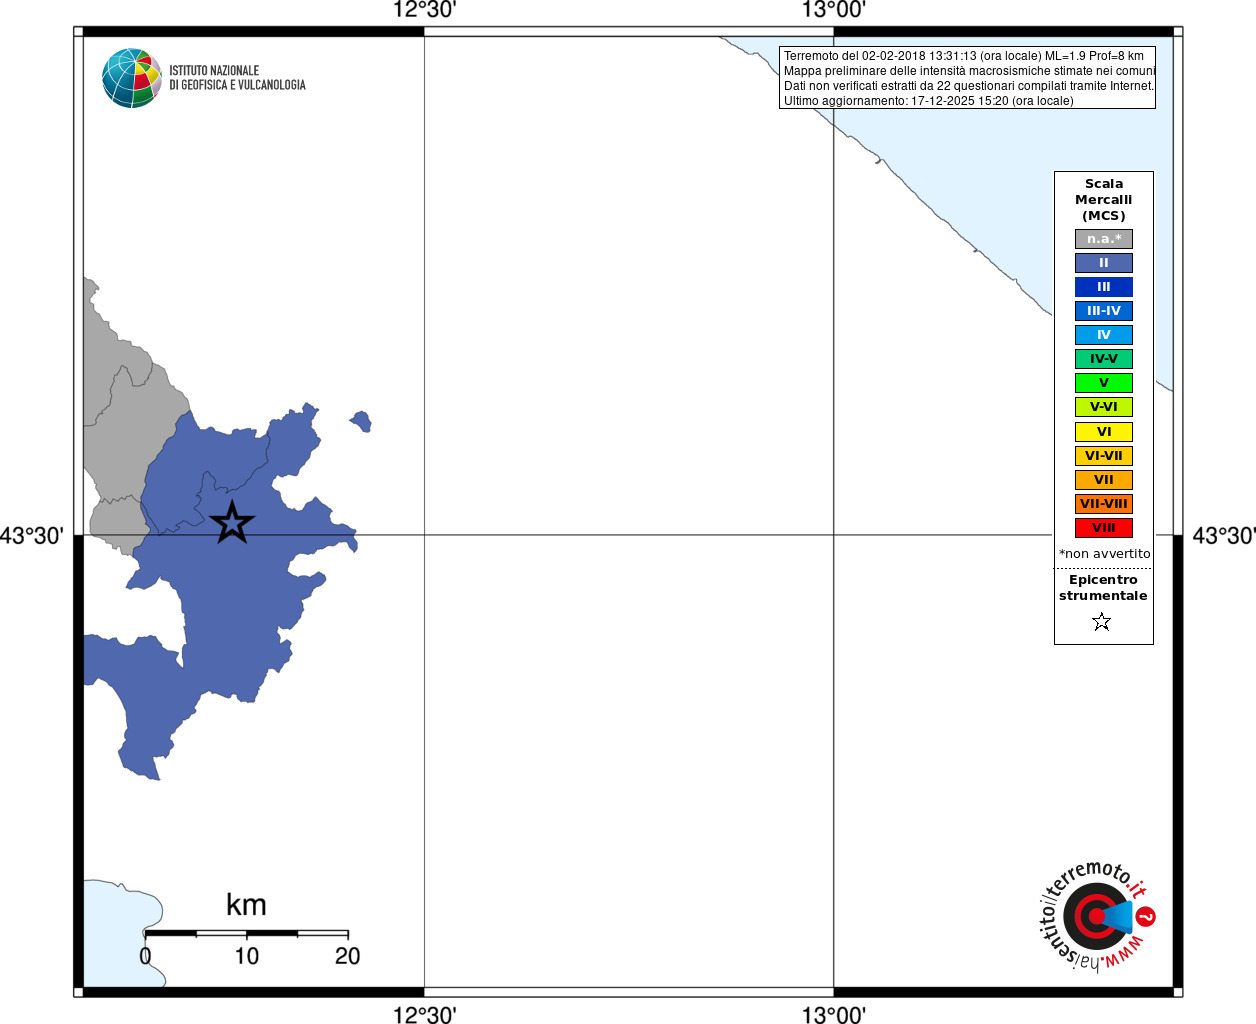Select the VII-VIII intensity legend swatch
1256x1024 pixels.
[1104, 504]
